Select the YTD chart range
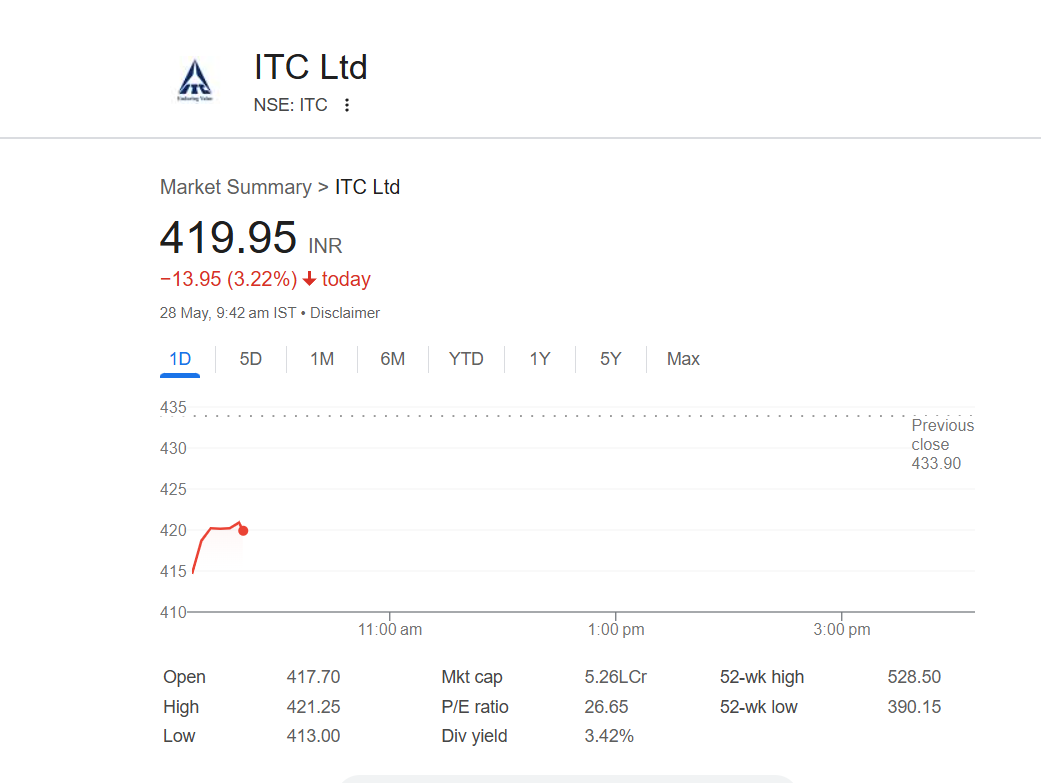Screen dimensions: 1041x783 point(466,359)
